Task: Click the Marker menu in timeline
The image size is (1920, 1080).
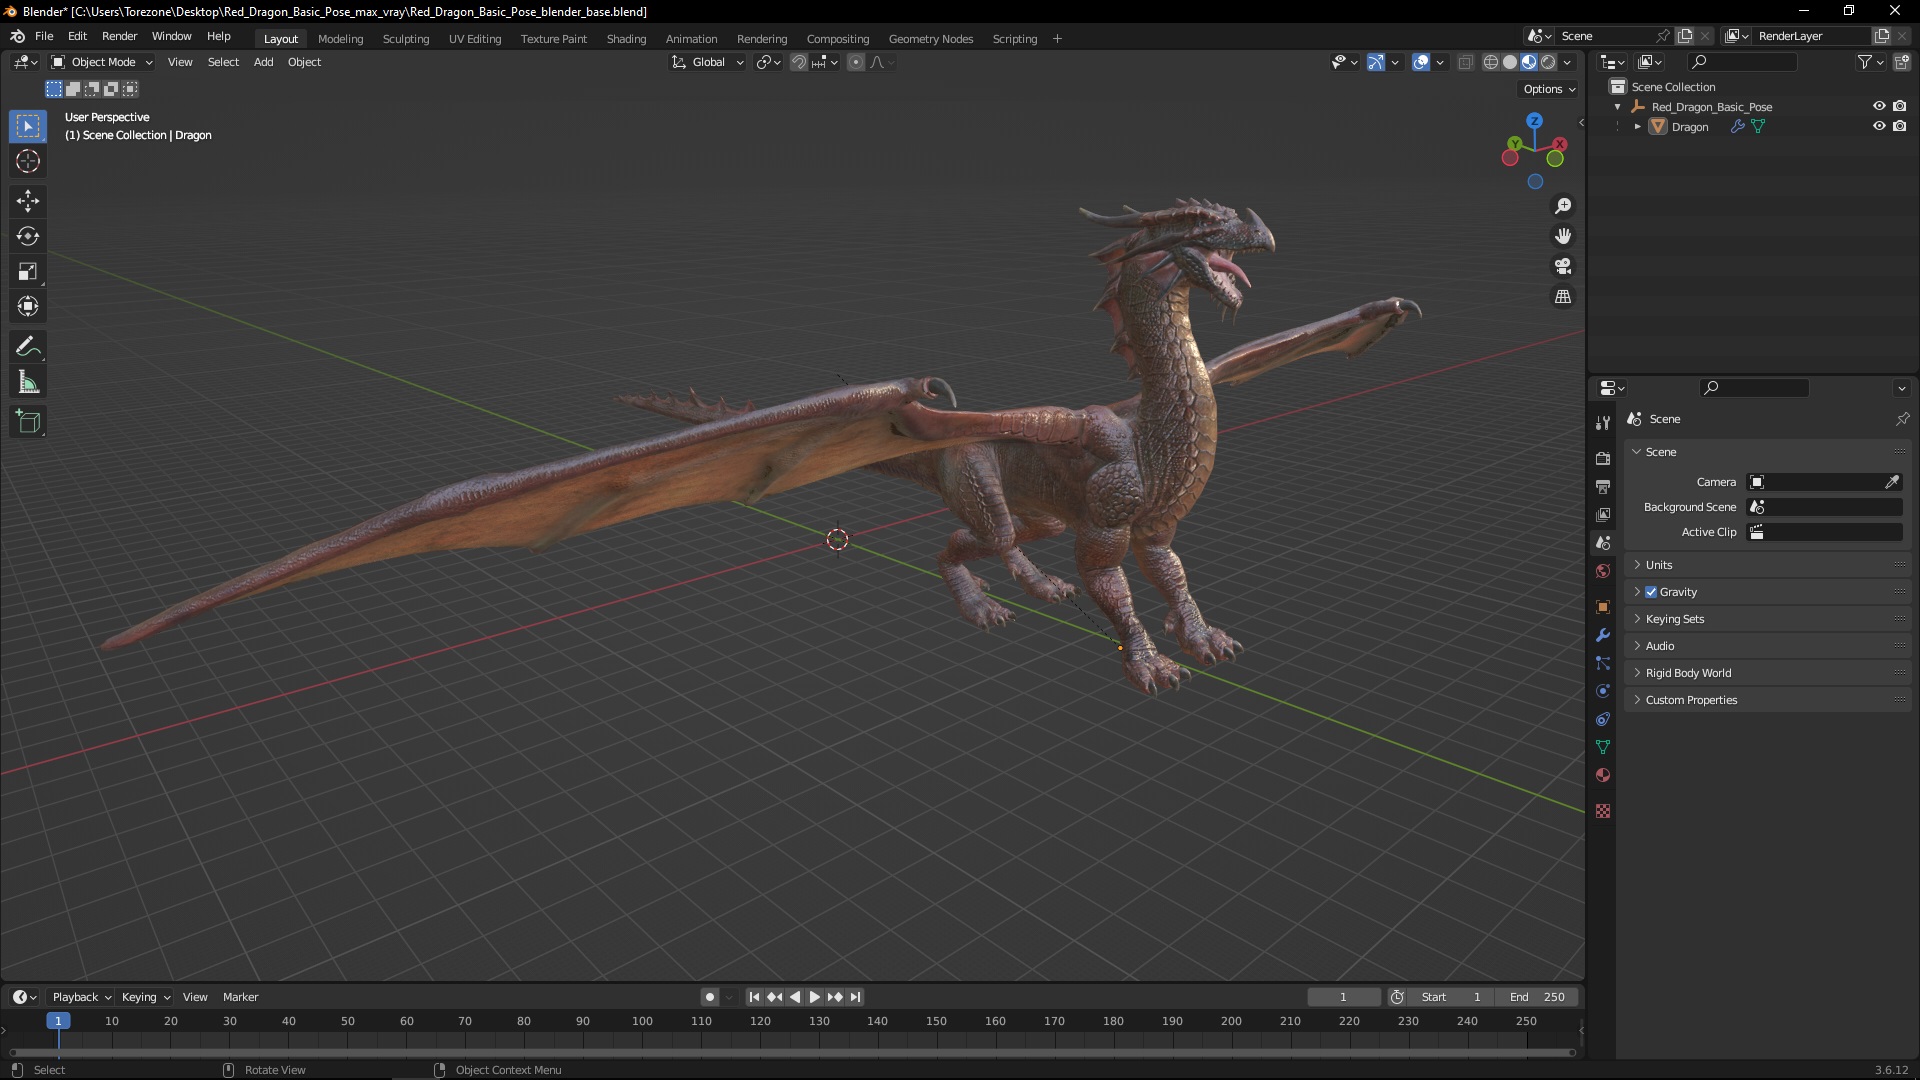Action: click(240, 997)
